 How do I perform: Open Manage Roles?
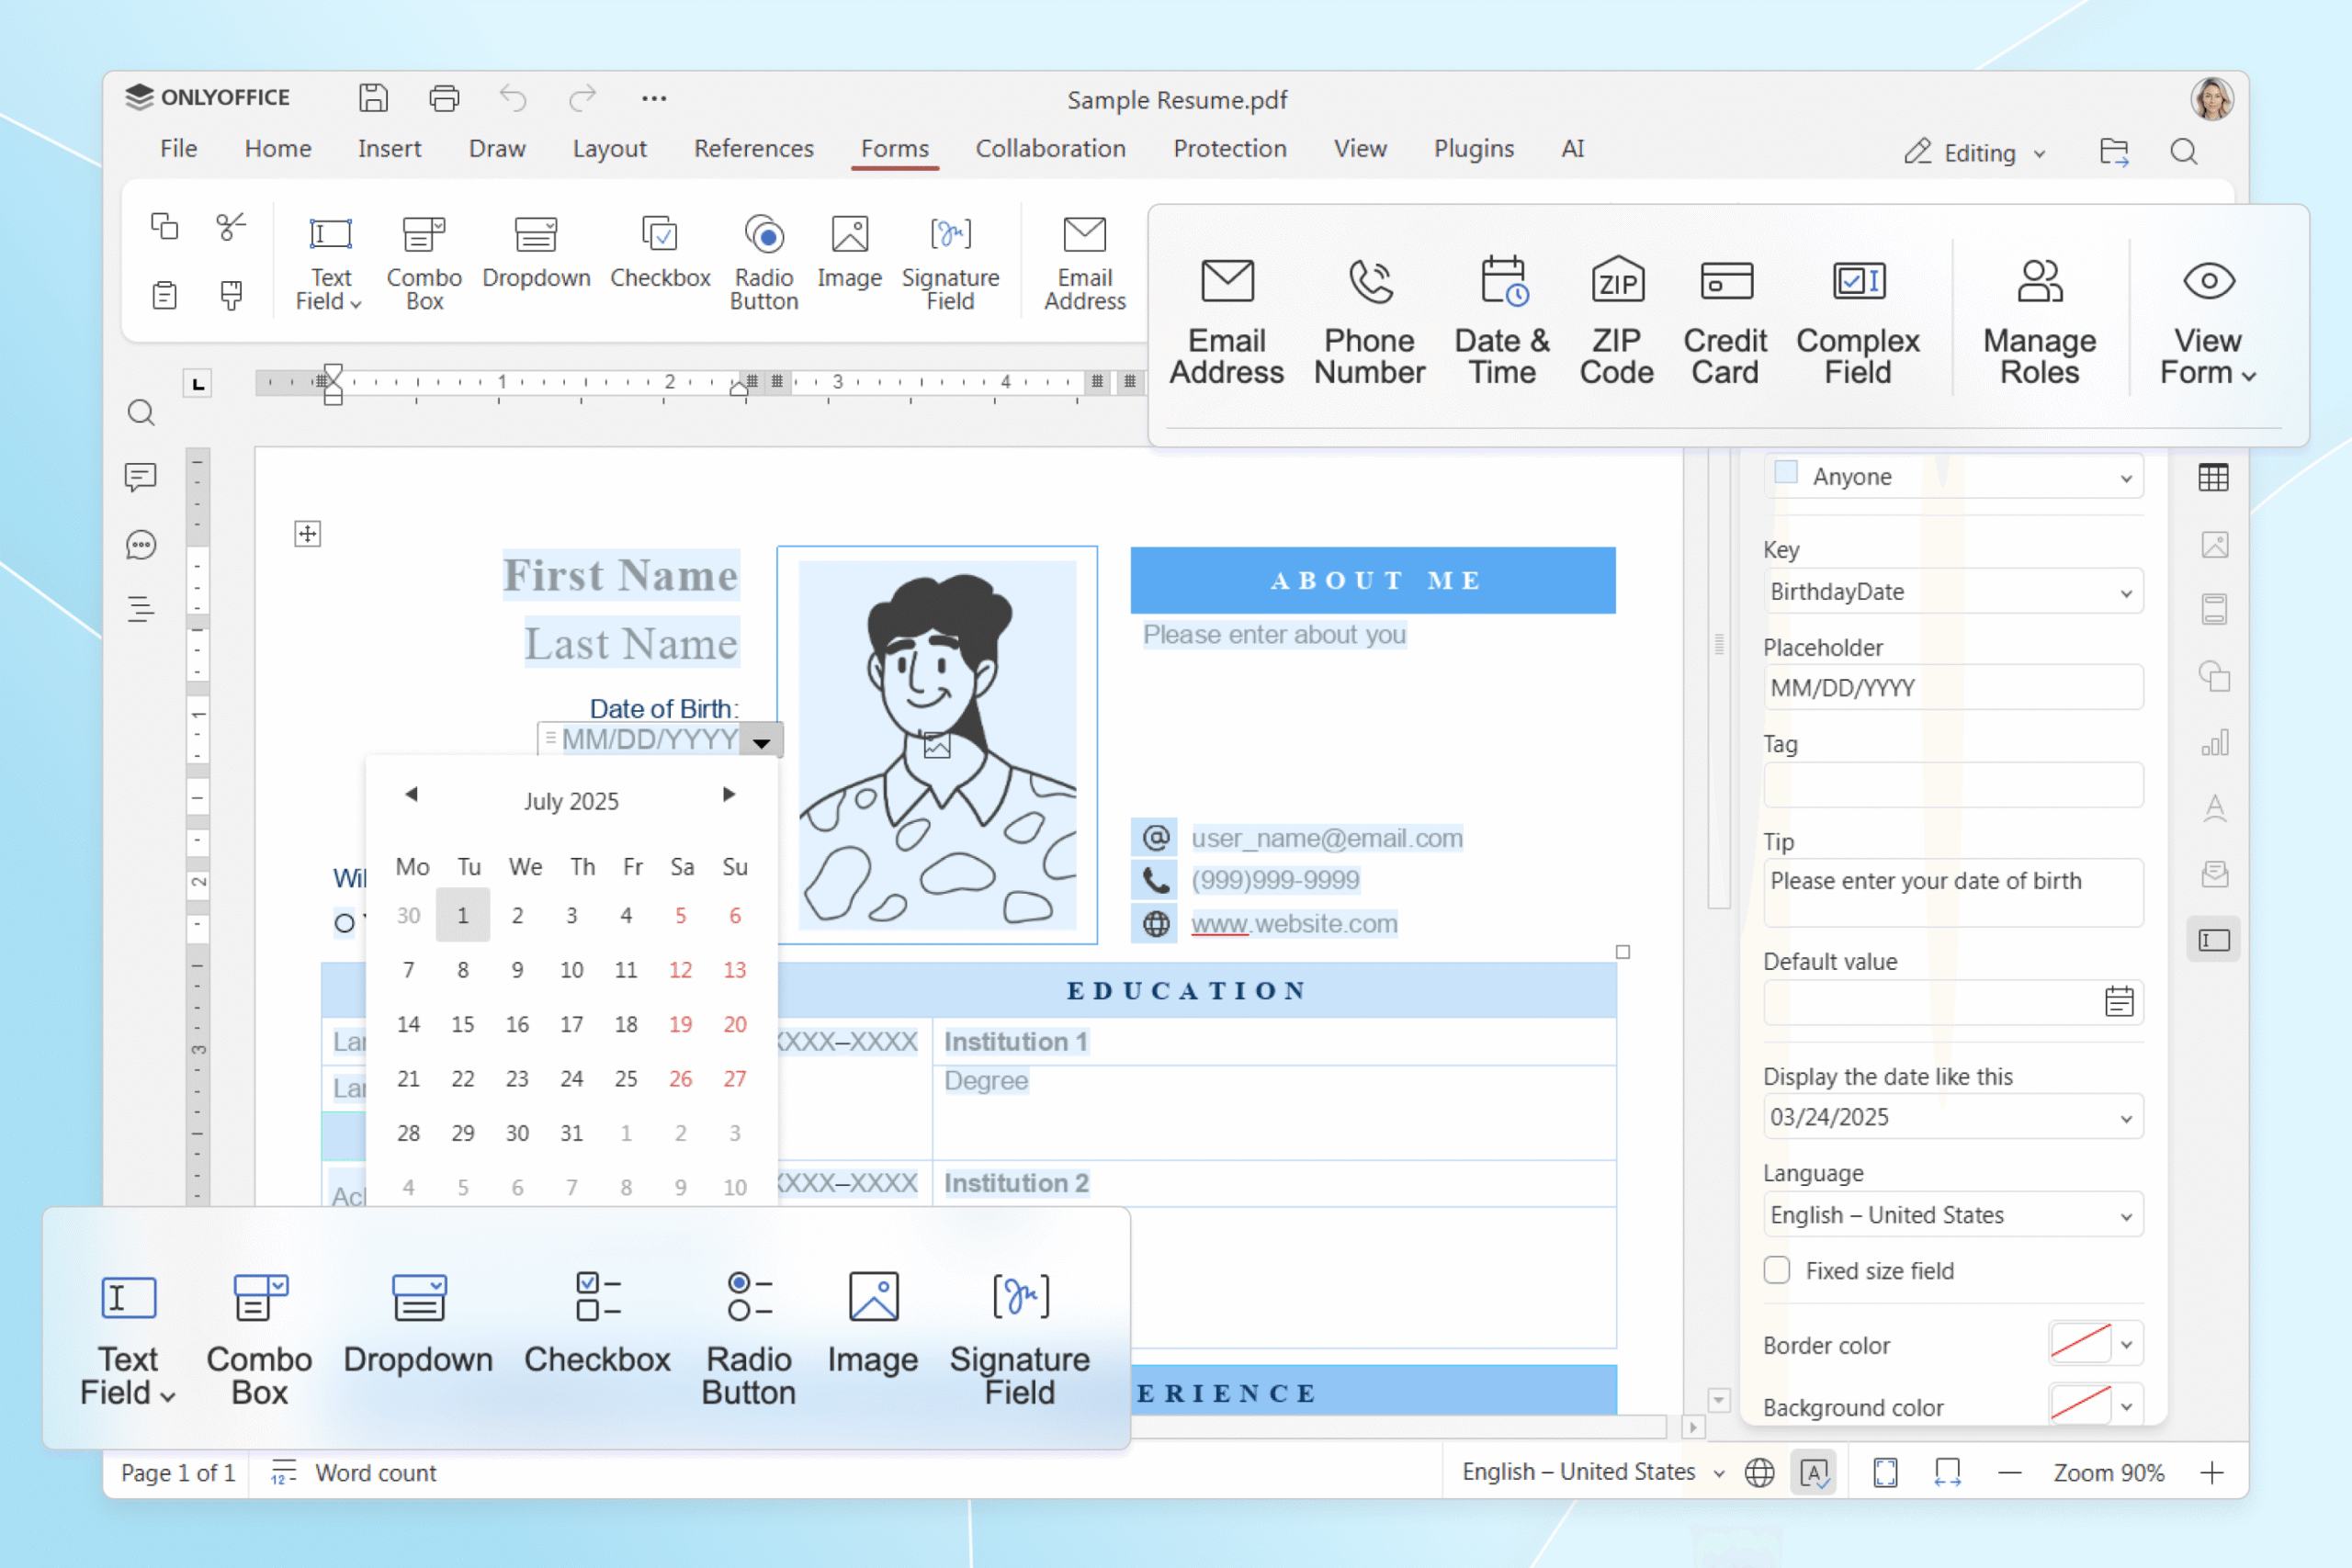tap(2040, 321)
